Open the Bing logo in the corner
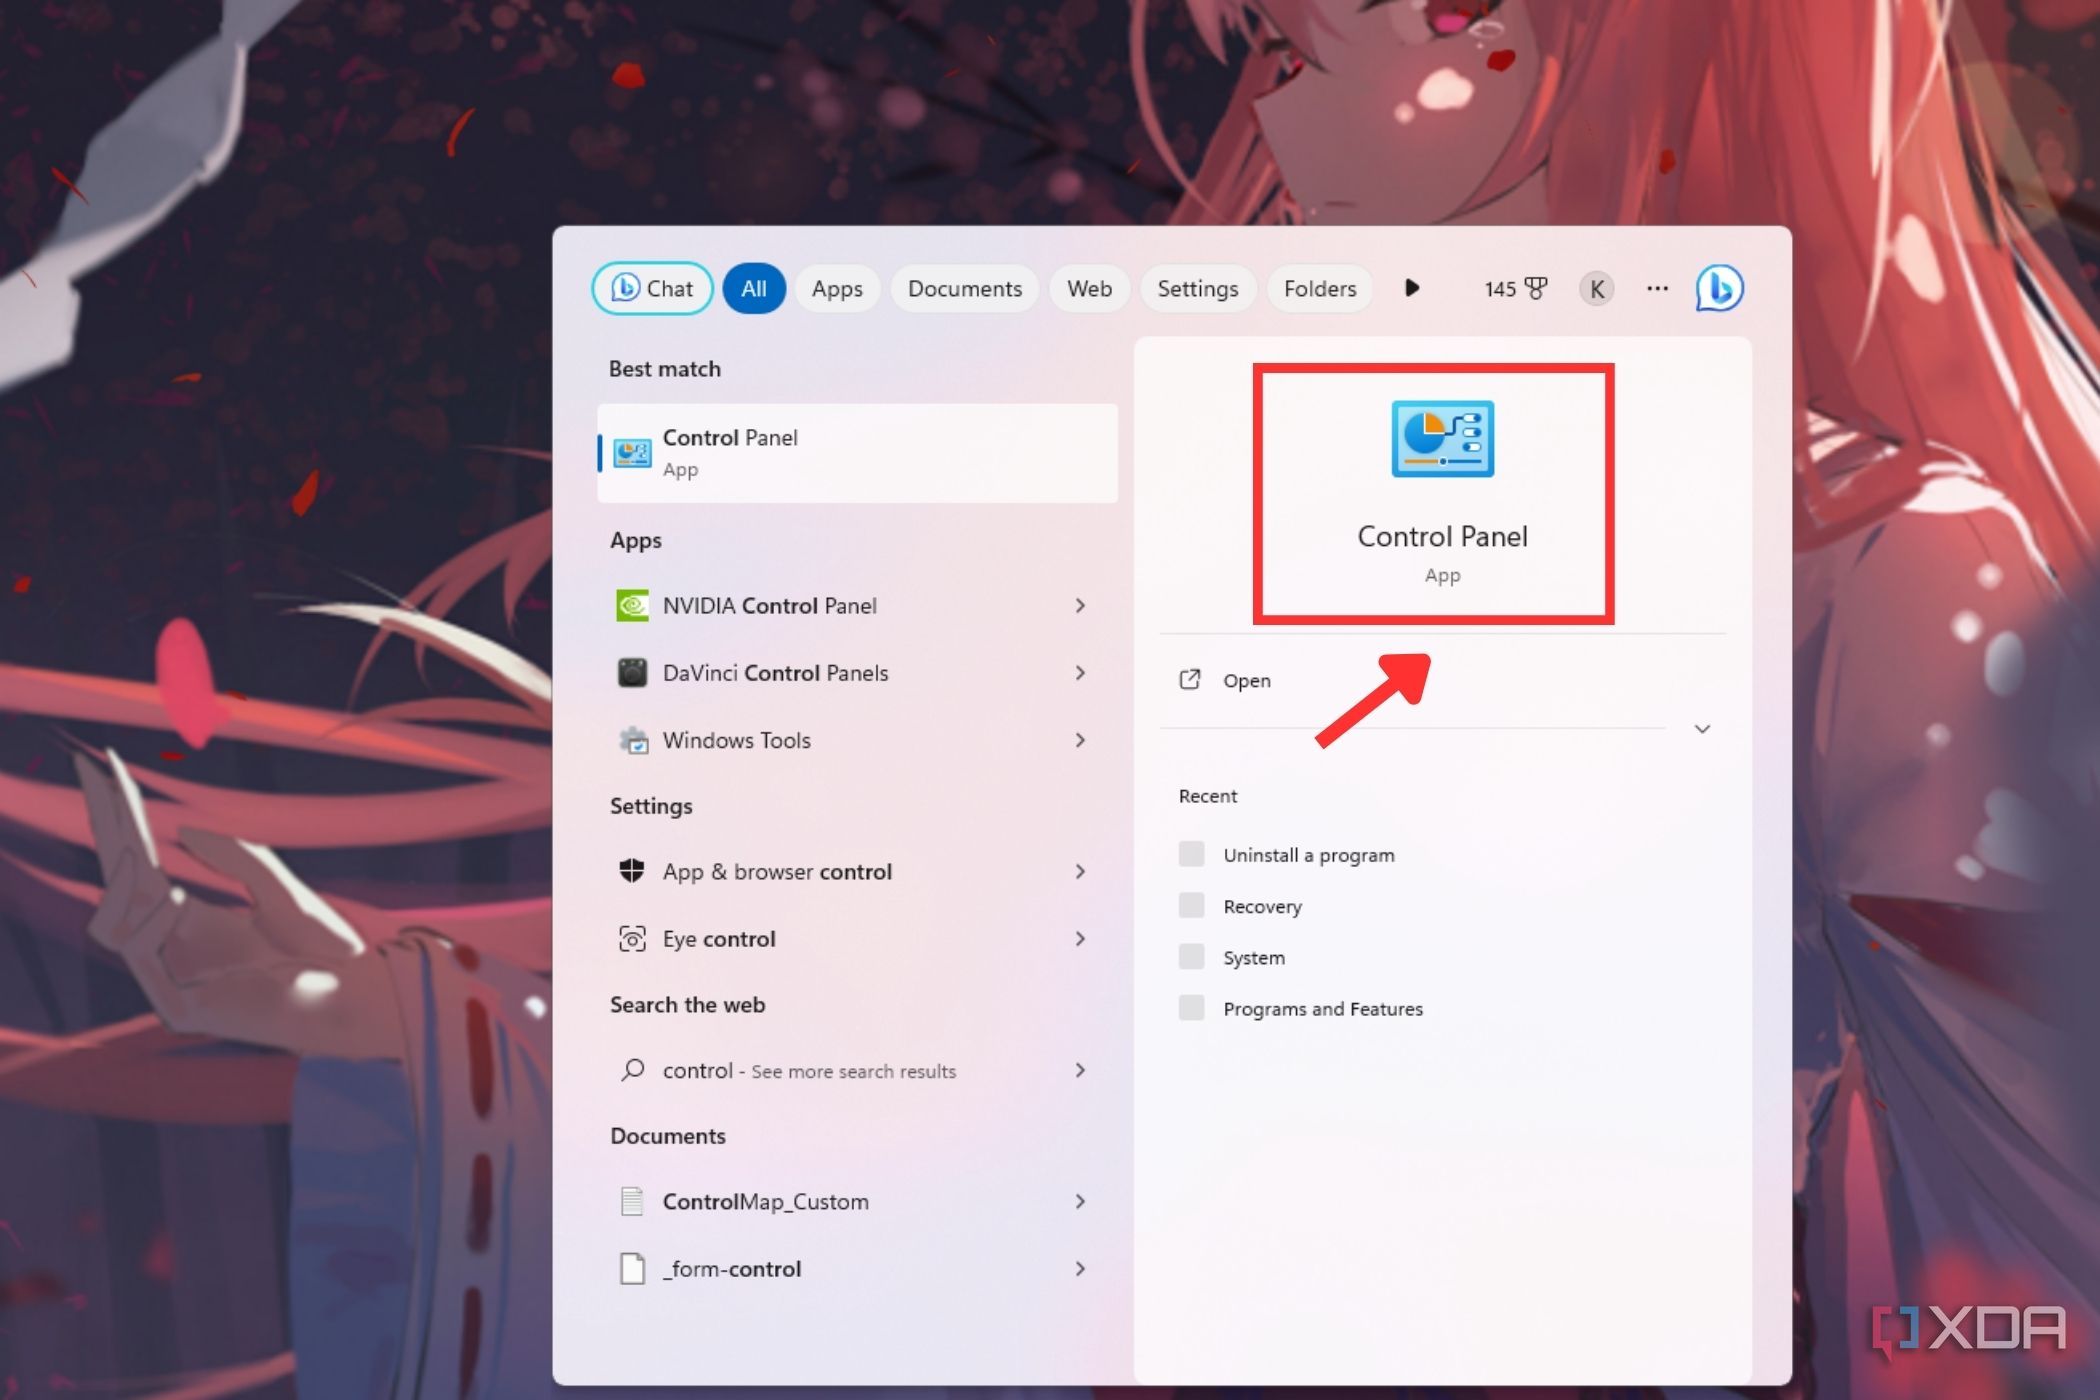2100x1400 pixels. 1718,288
